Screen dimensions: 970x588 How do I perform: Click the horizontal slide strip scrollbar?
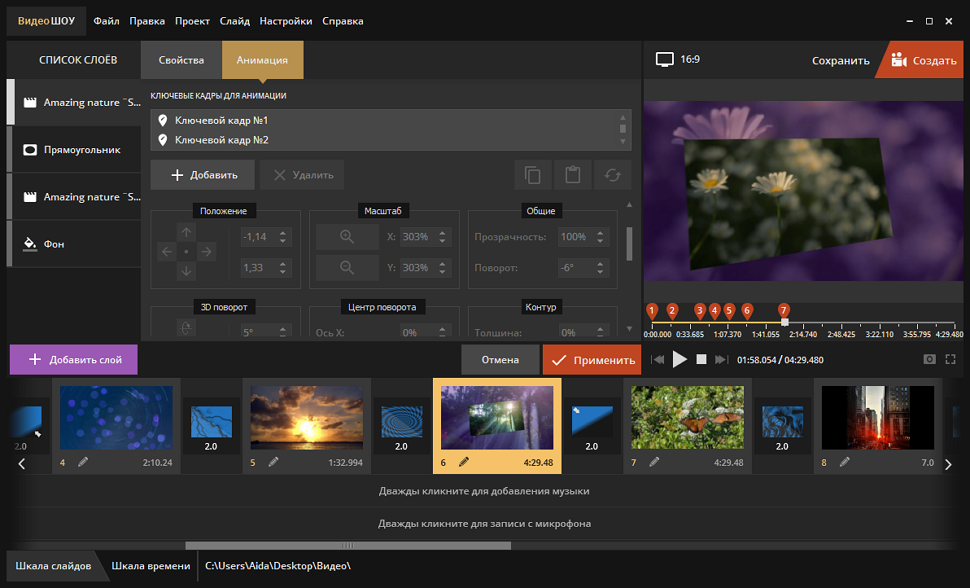tap(348, 545)
